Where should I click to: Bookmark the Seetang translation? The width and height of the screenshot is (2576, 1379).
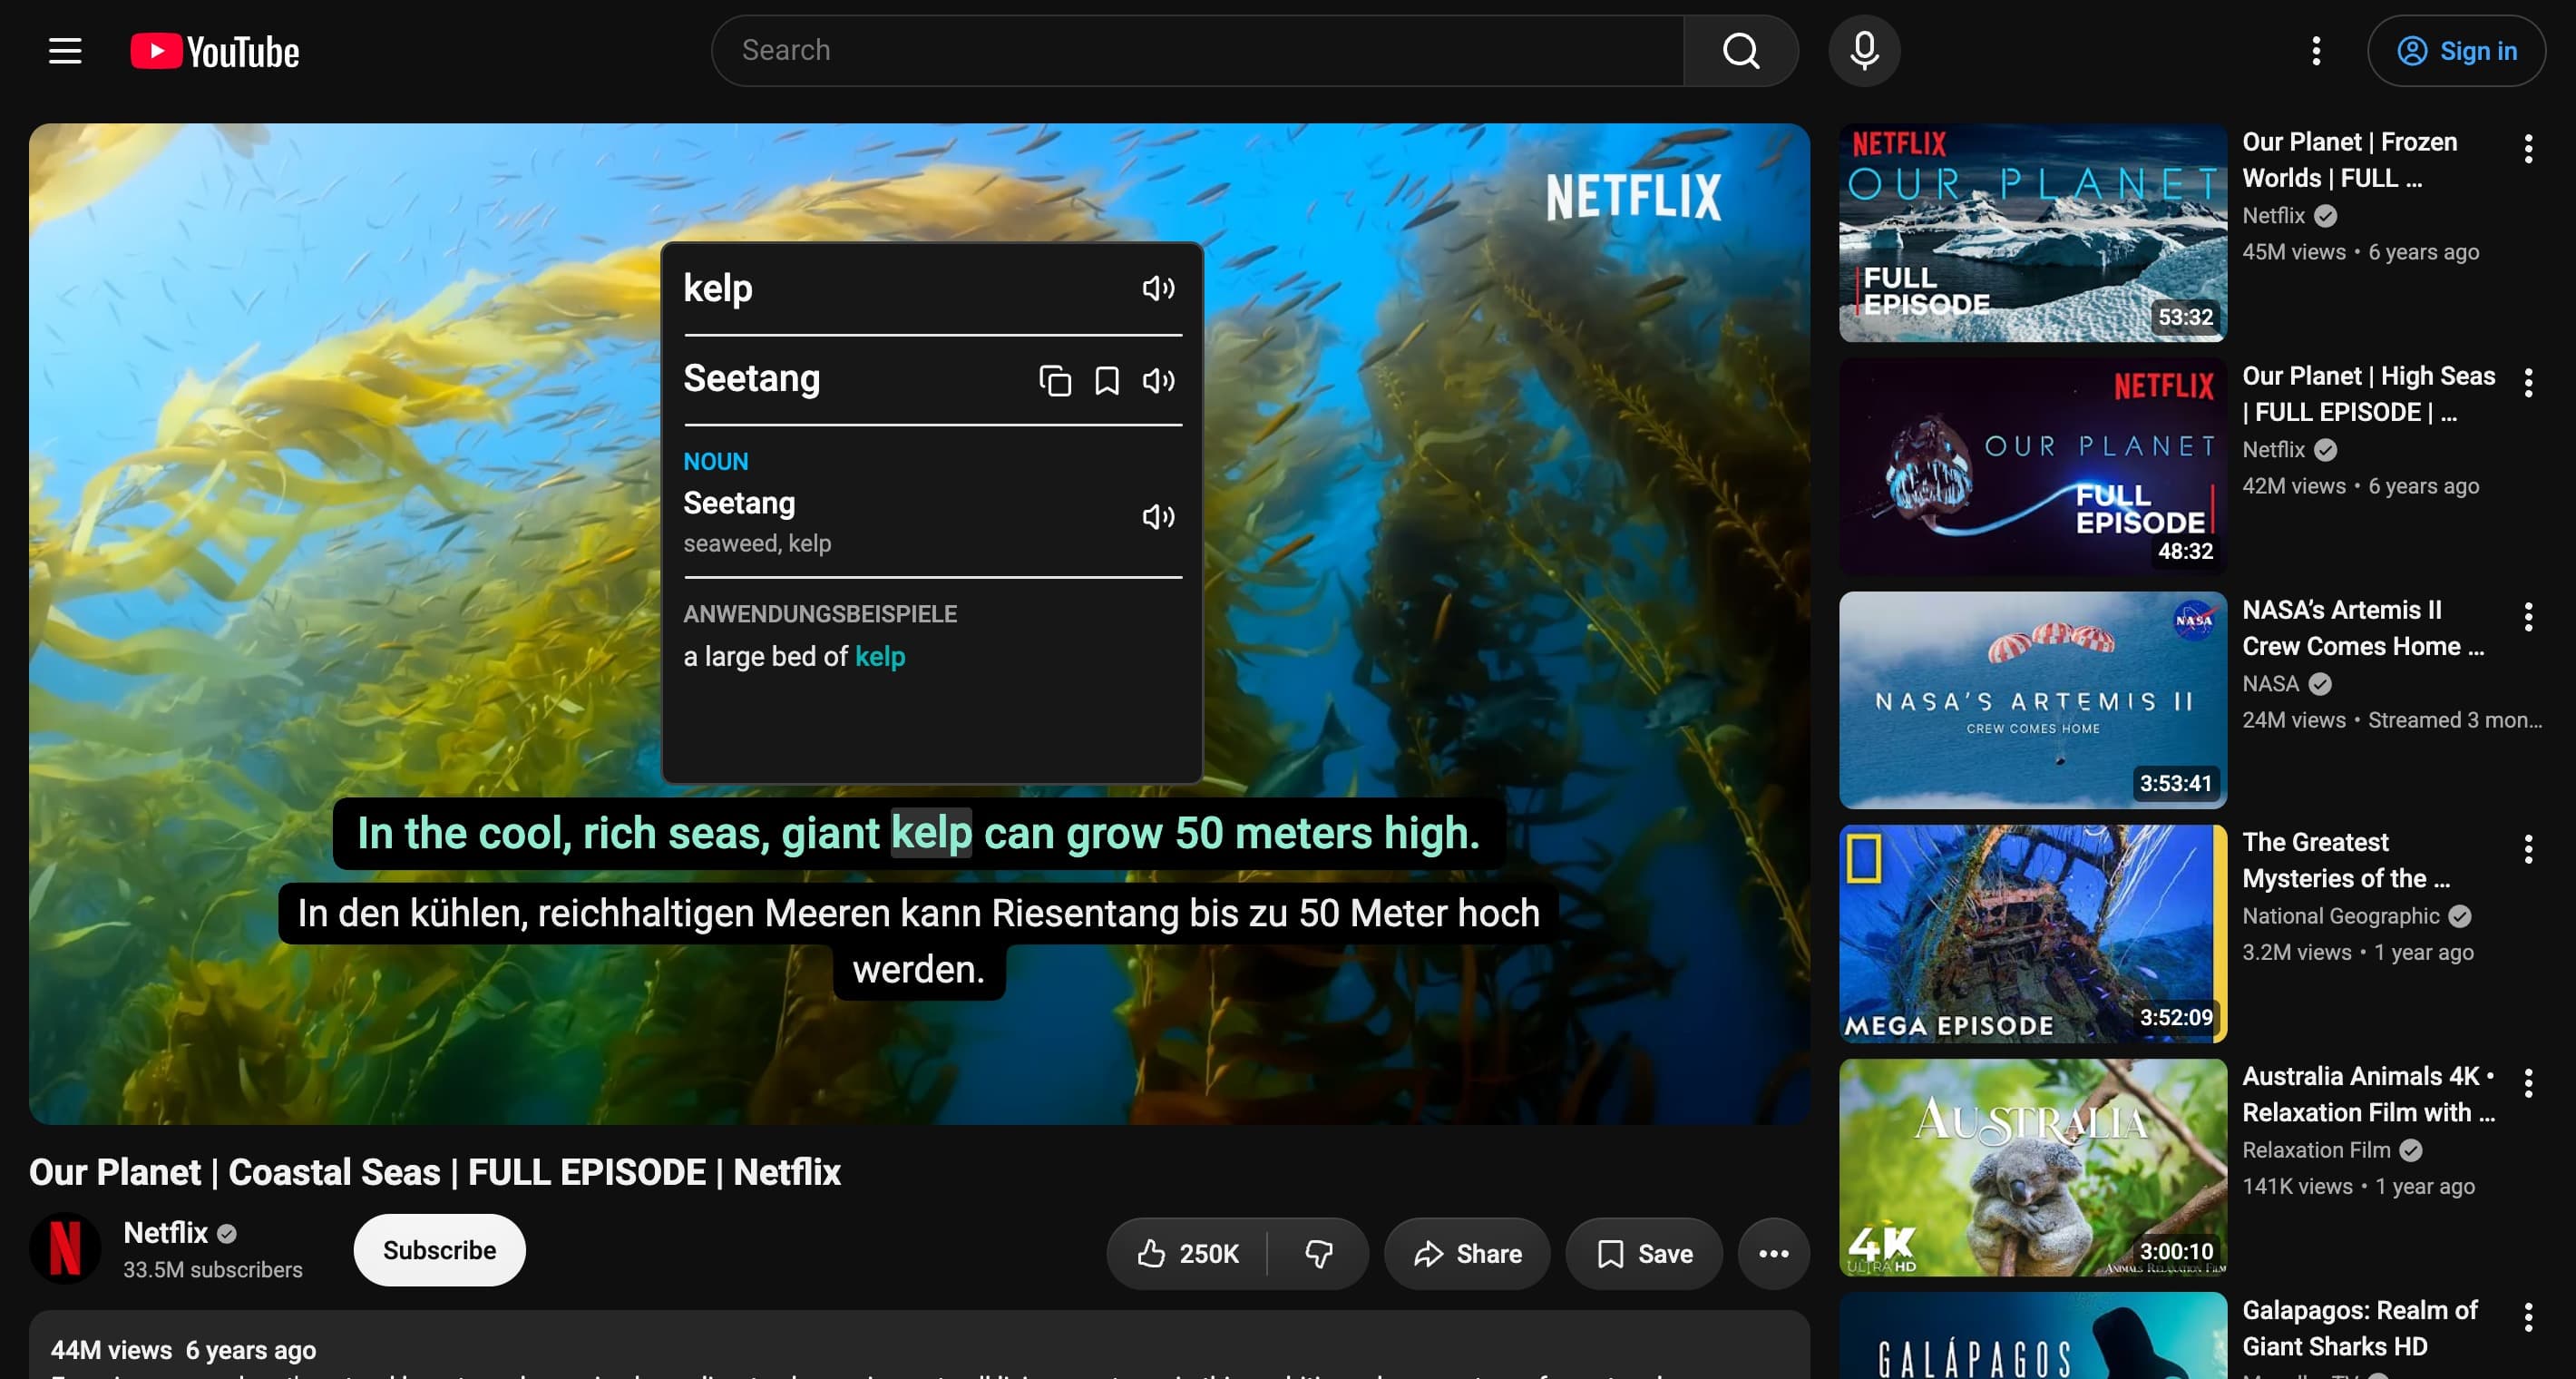coord(1106,380)
